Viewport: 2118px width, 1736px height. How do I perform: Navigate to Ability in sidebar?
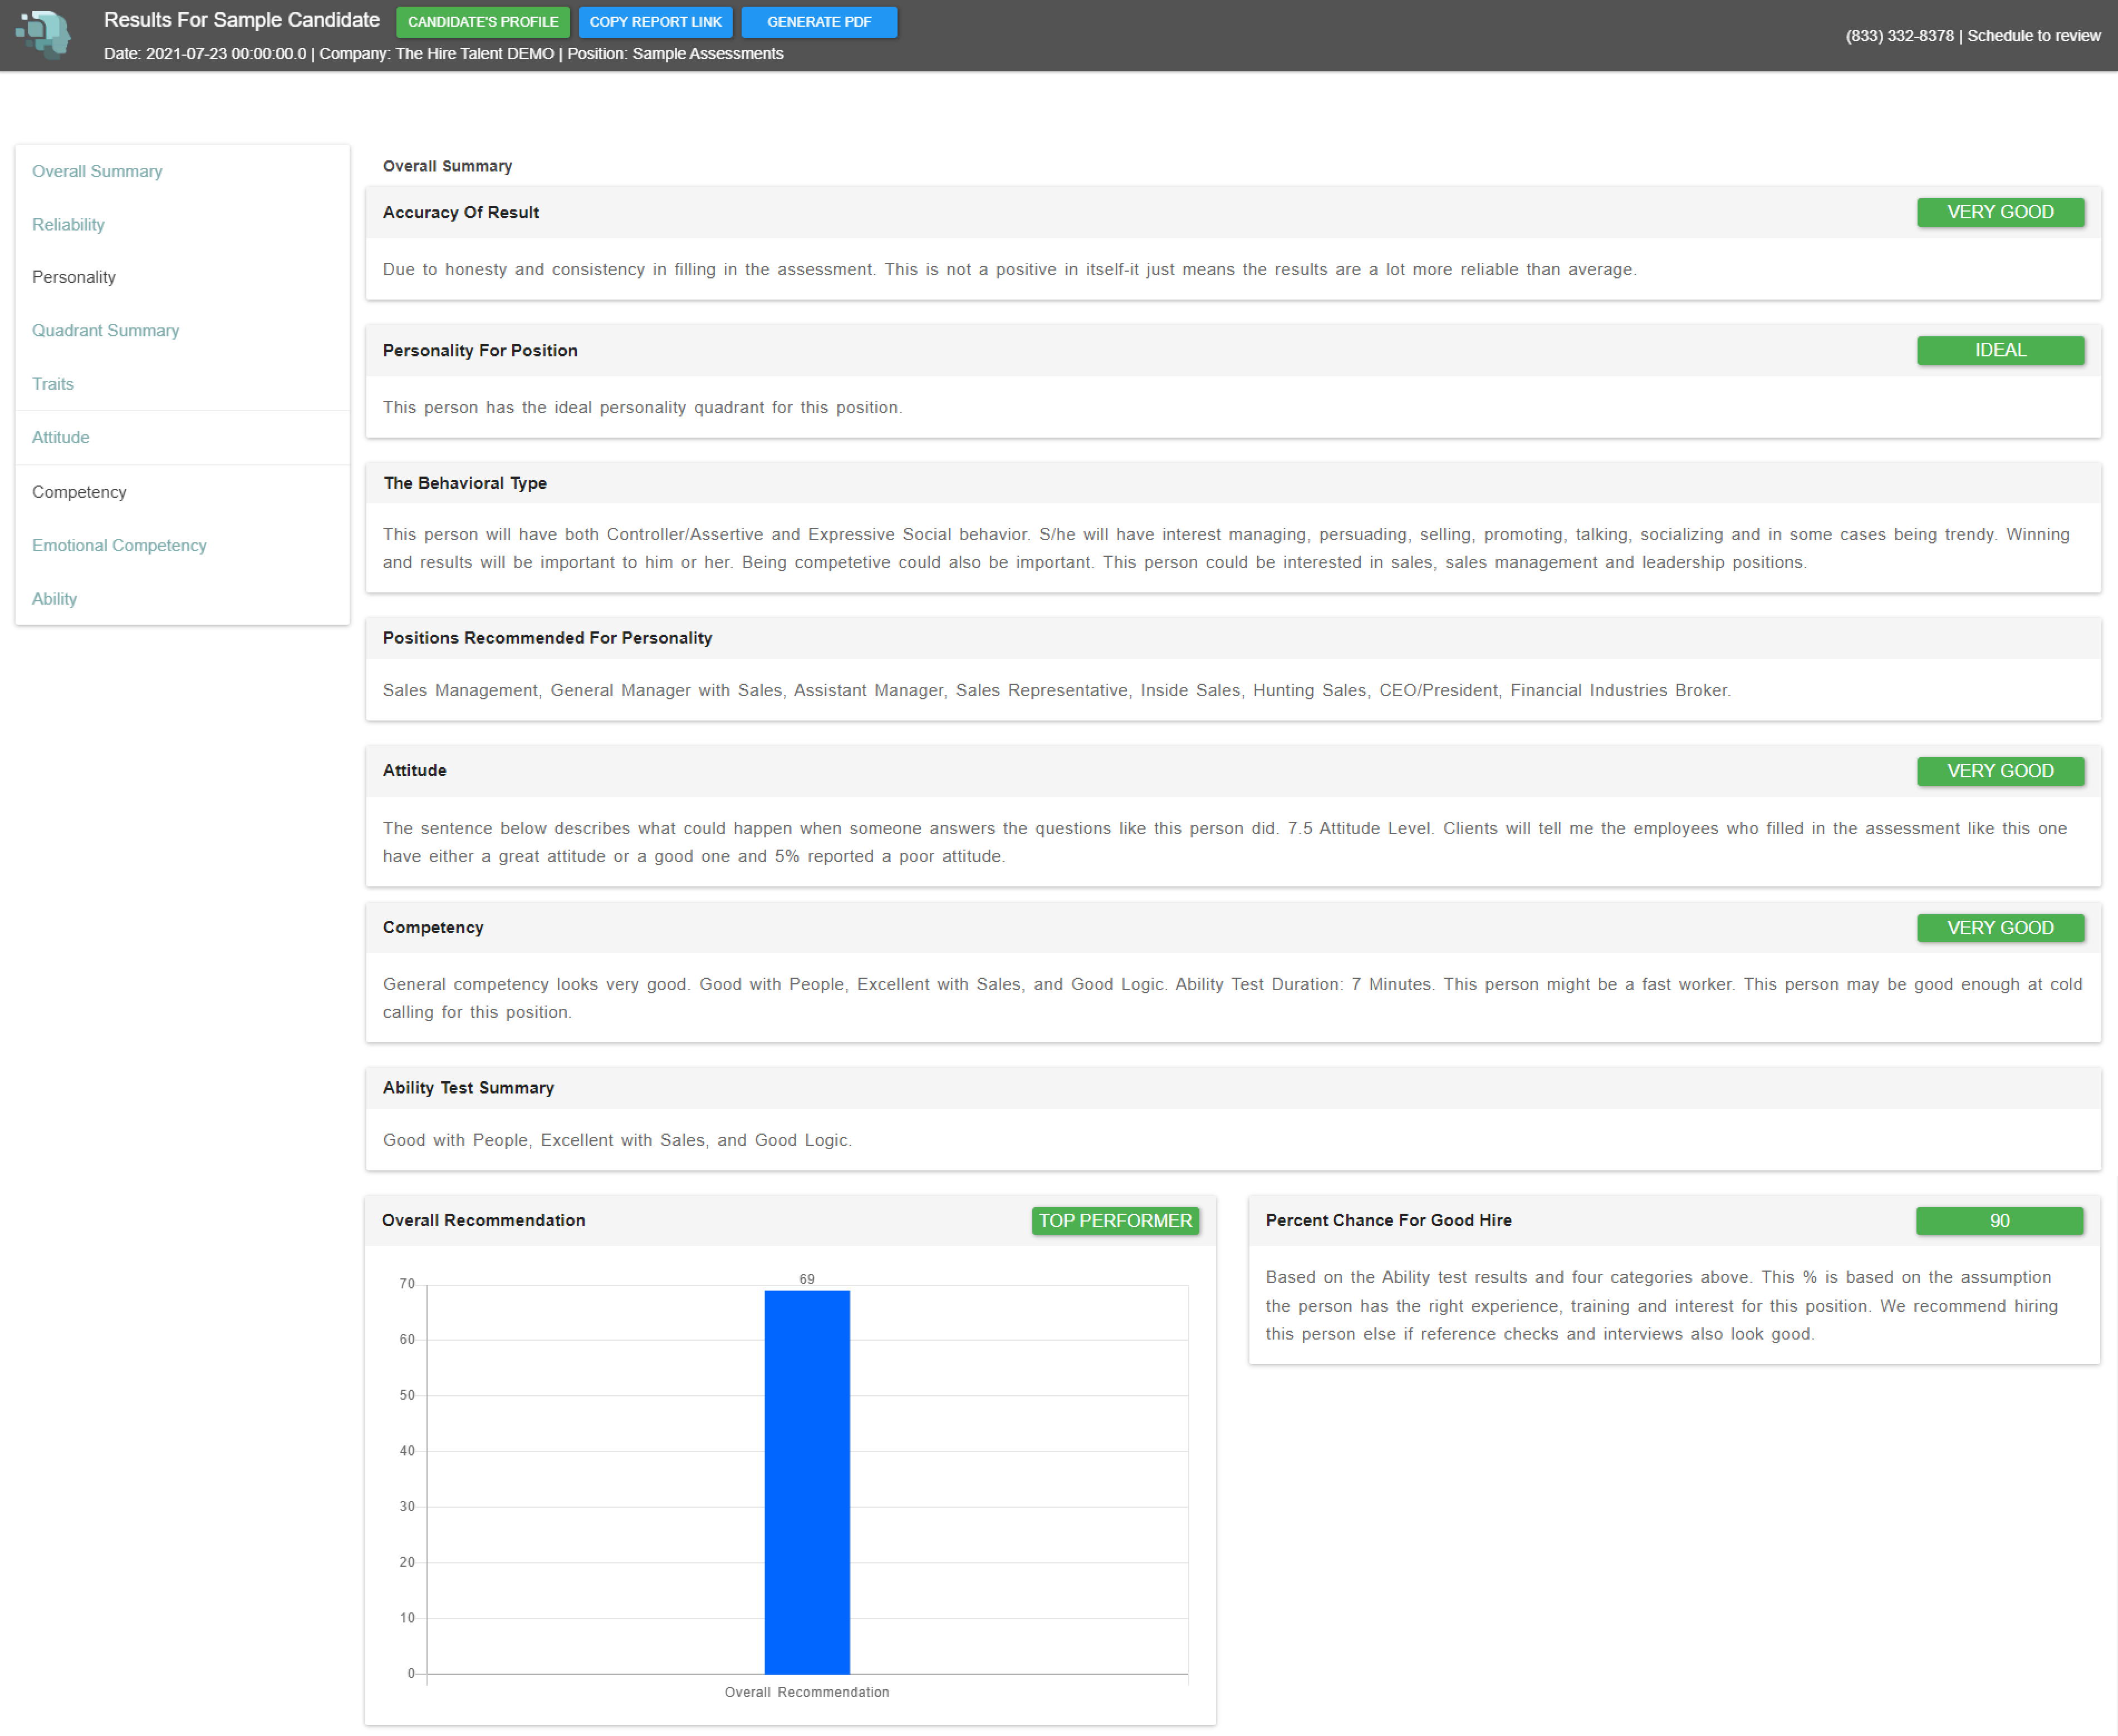click(54, 599)
